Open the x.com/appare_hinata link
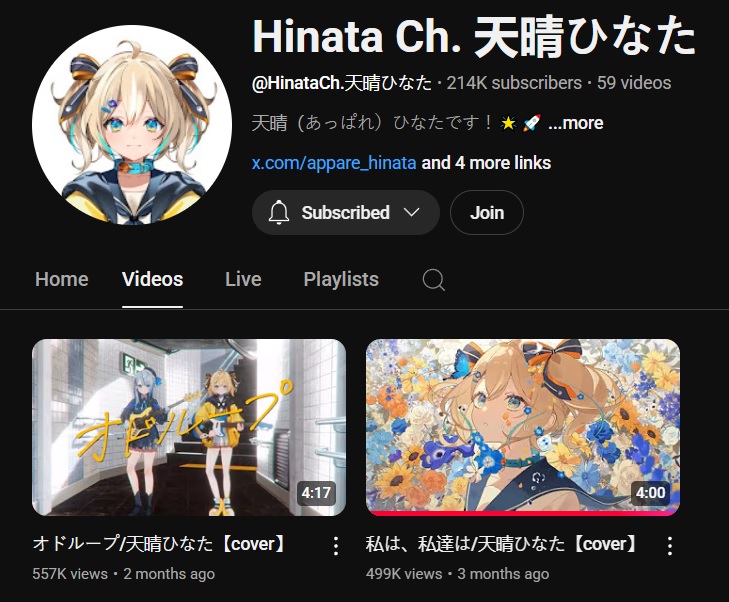This screenshot has height=602, width=729. coord(334,163)
